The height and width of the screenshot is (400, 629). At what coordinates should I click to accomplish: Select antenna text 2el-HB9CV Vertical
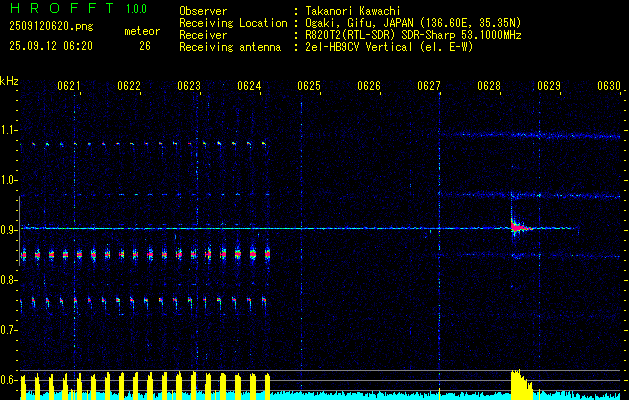[359, 47]
